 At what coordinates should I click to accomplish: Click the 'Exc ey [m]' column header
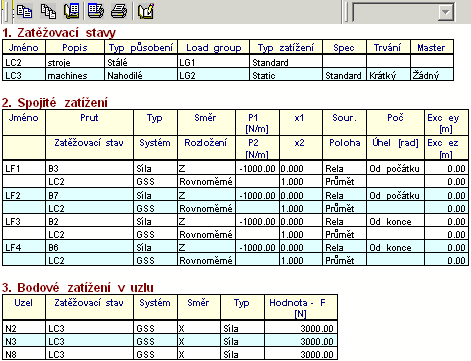[x=446, y=123]
